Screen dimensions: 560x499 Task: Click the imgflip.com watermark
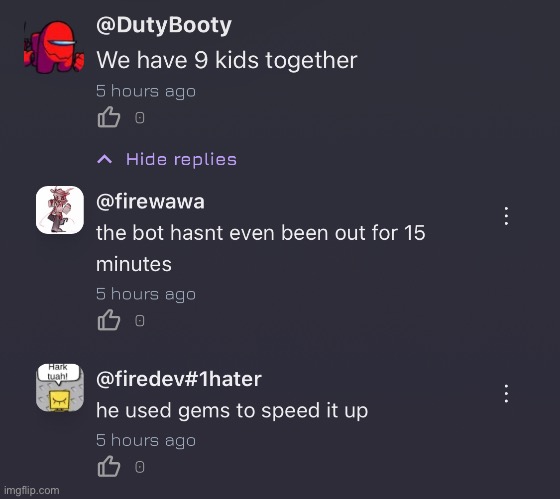[32, 490]
